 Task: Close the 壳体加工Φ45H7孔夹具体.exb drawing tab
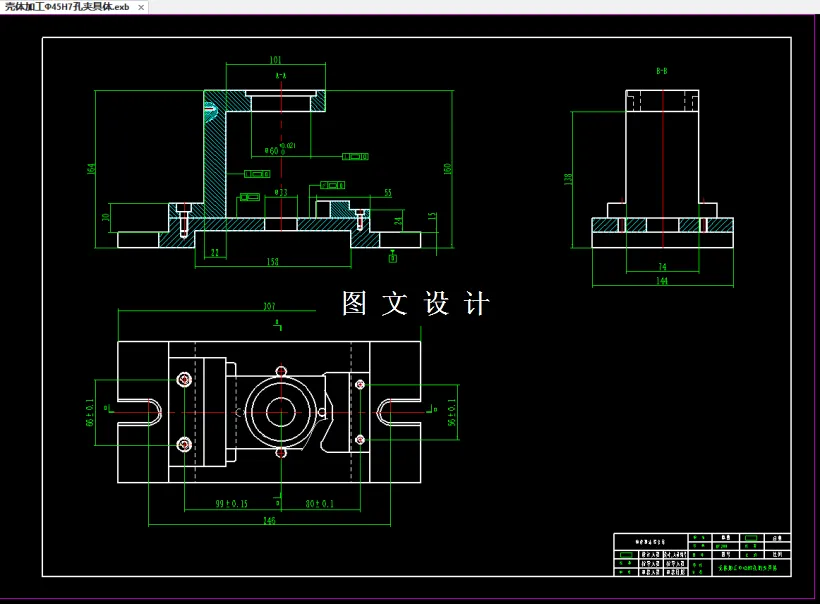[x=141, y=7]
